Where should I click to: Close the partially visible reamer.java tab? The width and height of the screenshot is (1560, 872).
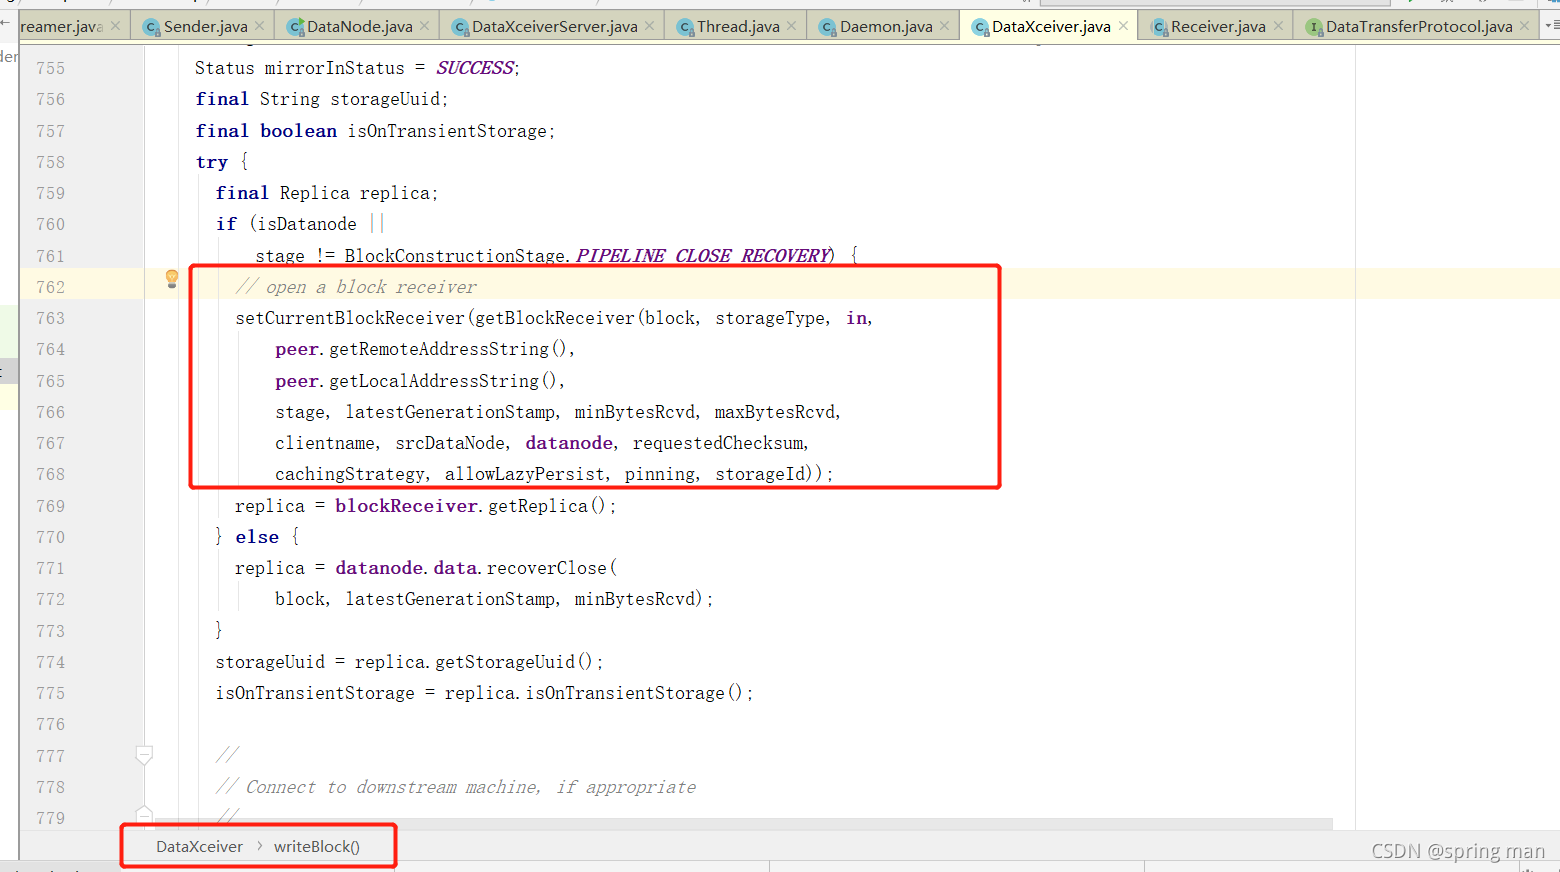[115, 26]
